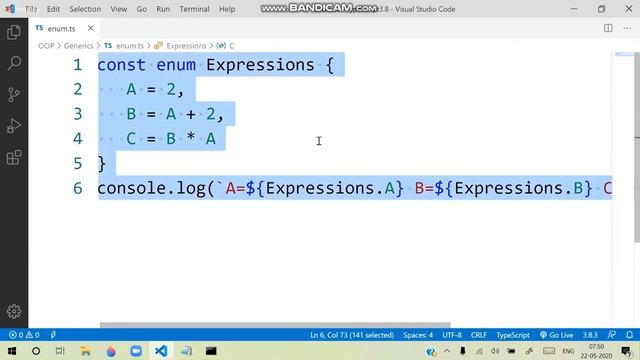Close the enum.ts tab
This screenshot has width=640, height=360.
[x=91, y=28]
